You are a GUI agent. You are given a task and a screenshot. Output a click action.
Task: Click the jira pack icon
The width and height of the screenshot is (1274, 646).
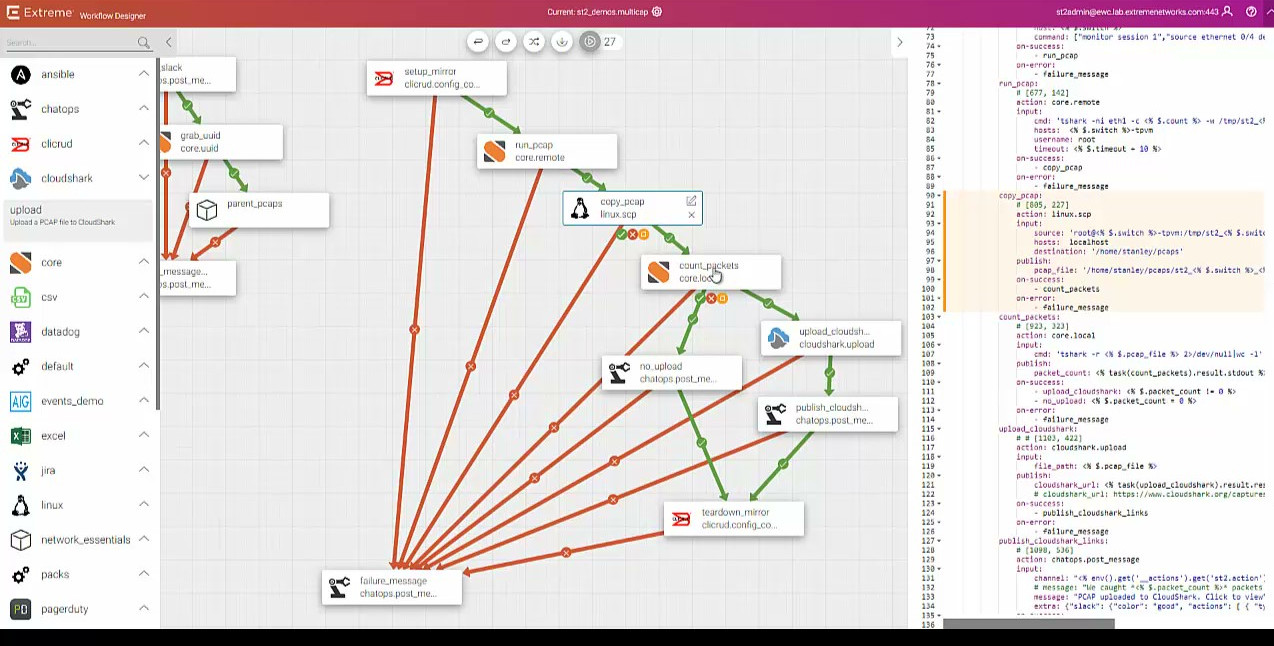(x=20, y=470)
